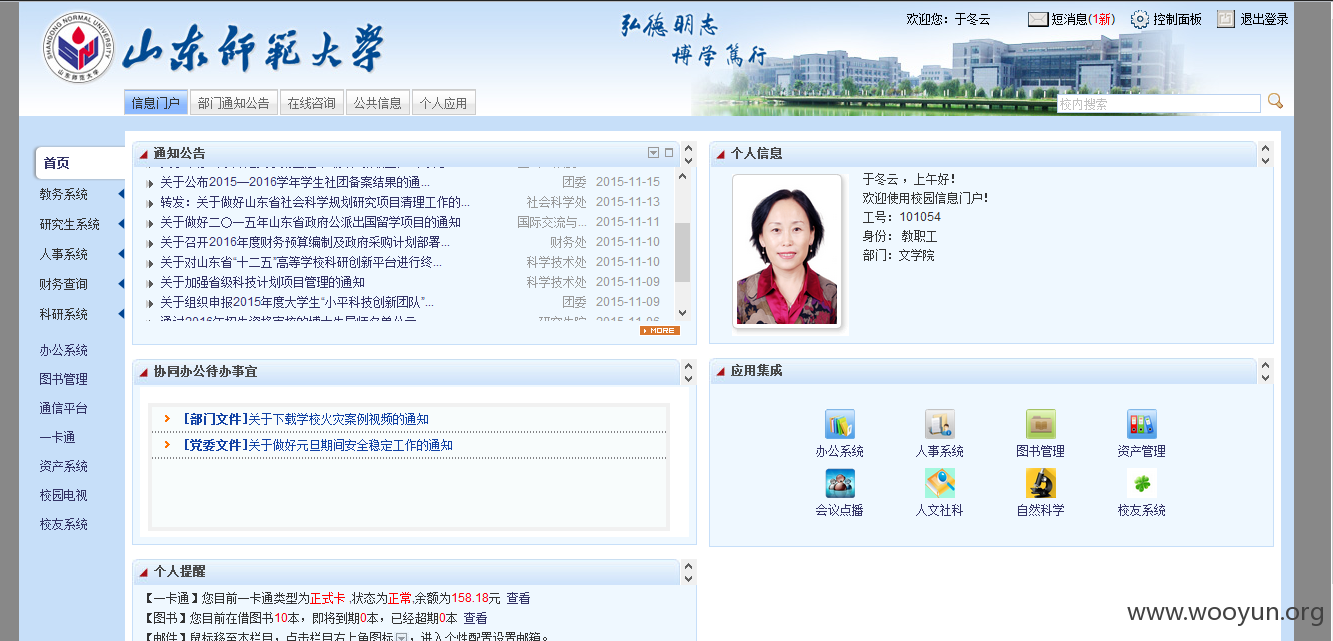Open the 会议点播 app icon
This screenshot has height=641, width=1333.
[x=840, y=483]
